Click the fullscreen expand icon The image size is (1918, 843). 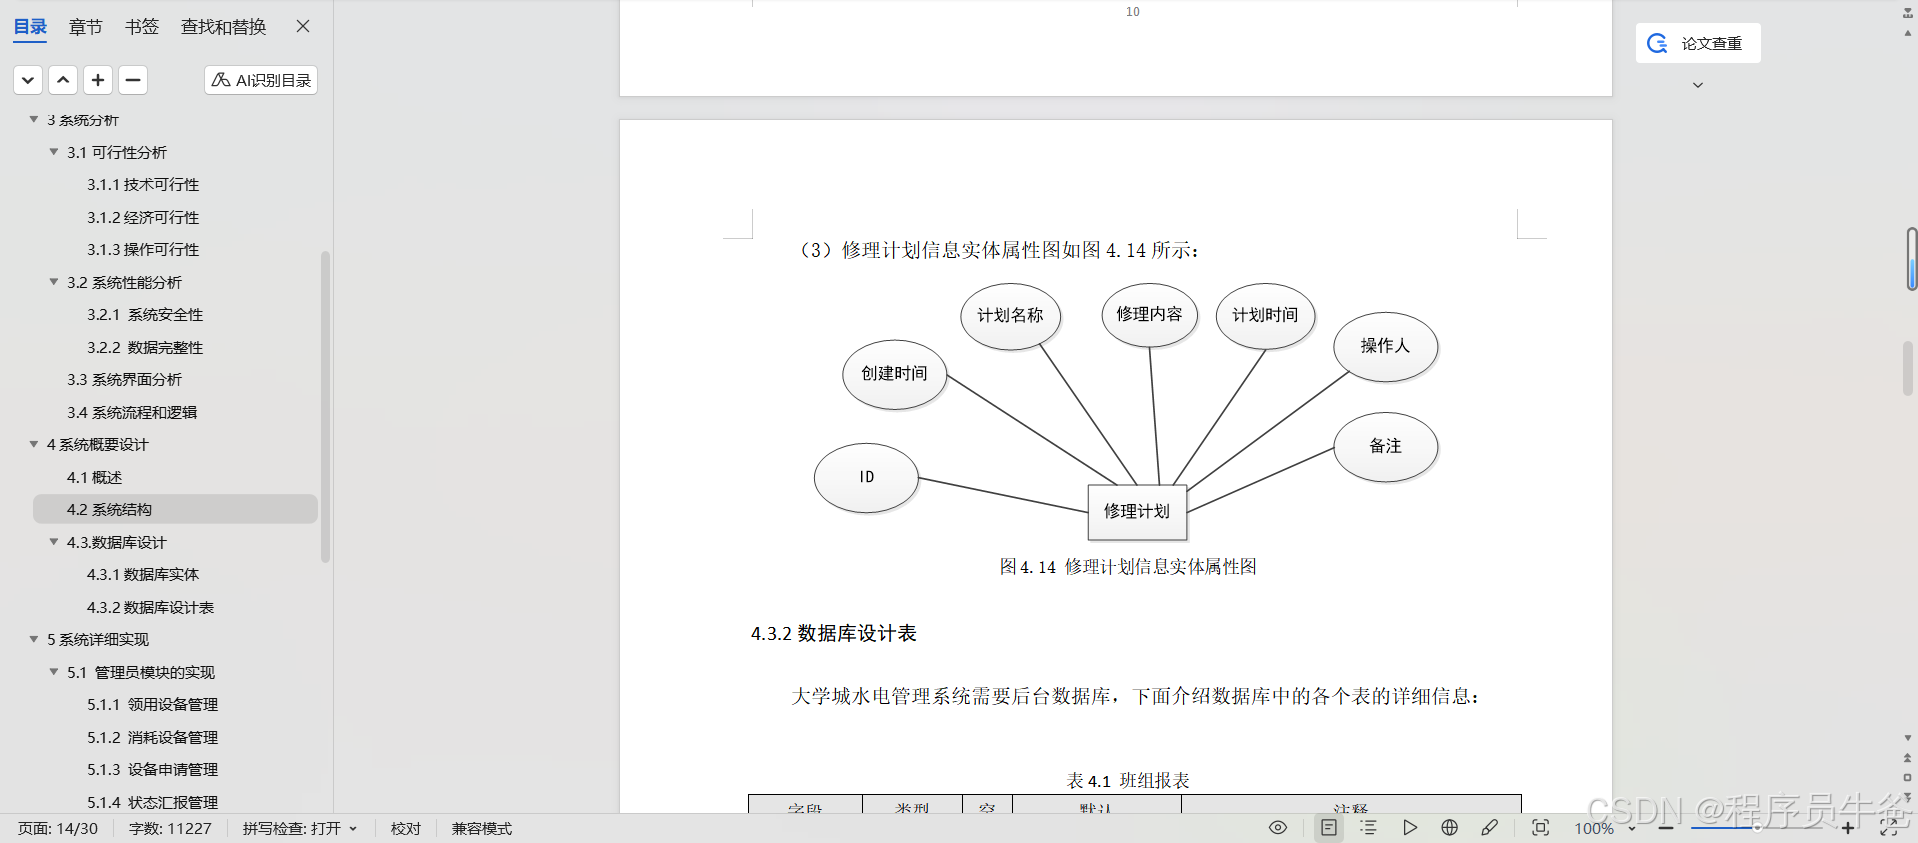click(1888, 827)
